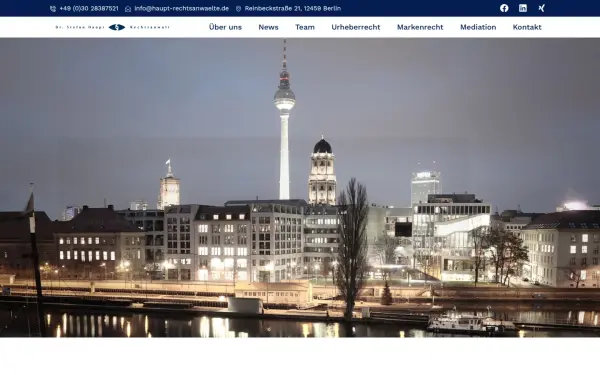
Task: Click email link info@haupt-rechtsanwaelte.de
Action: click(182, 8)
